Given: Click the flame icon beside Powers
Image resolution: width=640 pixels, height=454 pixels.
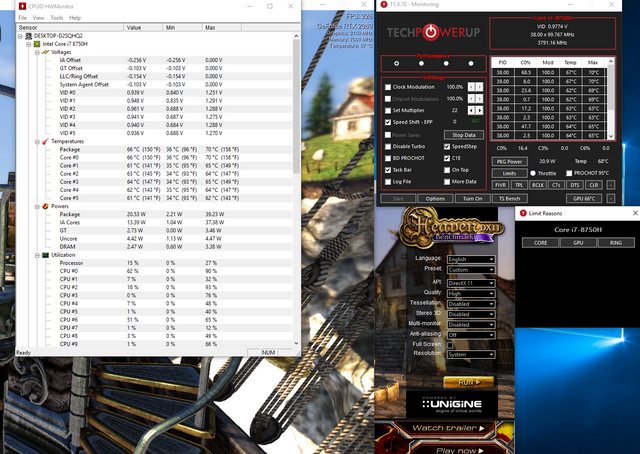Looking at the screenshot, I should pyautogui.click(x=45, y=206).
